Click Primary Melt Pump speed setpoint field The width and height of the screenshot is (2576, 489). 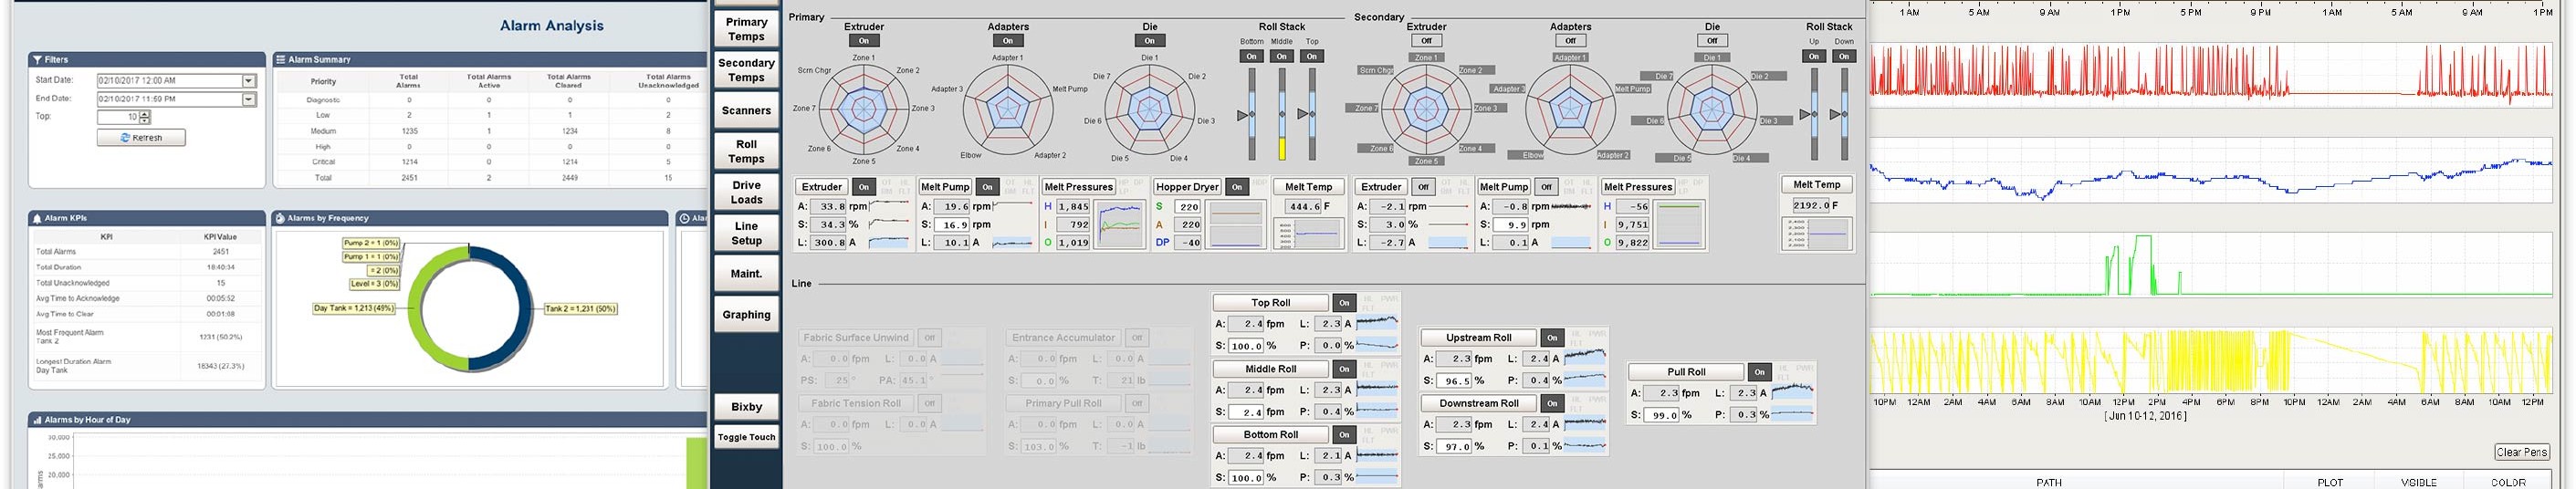tap(952, 225)
